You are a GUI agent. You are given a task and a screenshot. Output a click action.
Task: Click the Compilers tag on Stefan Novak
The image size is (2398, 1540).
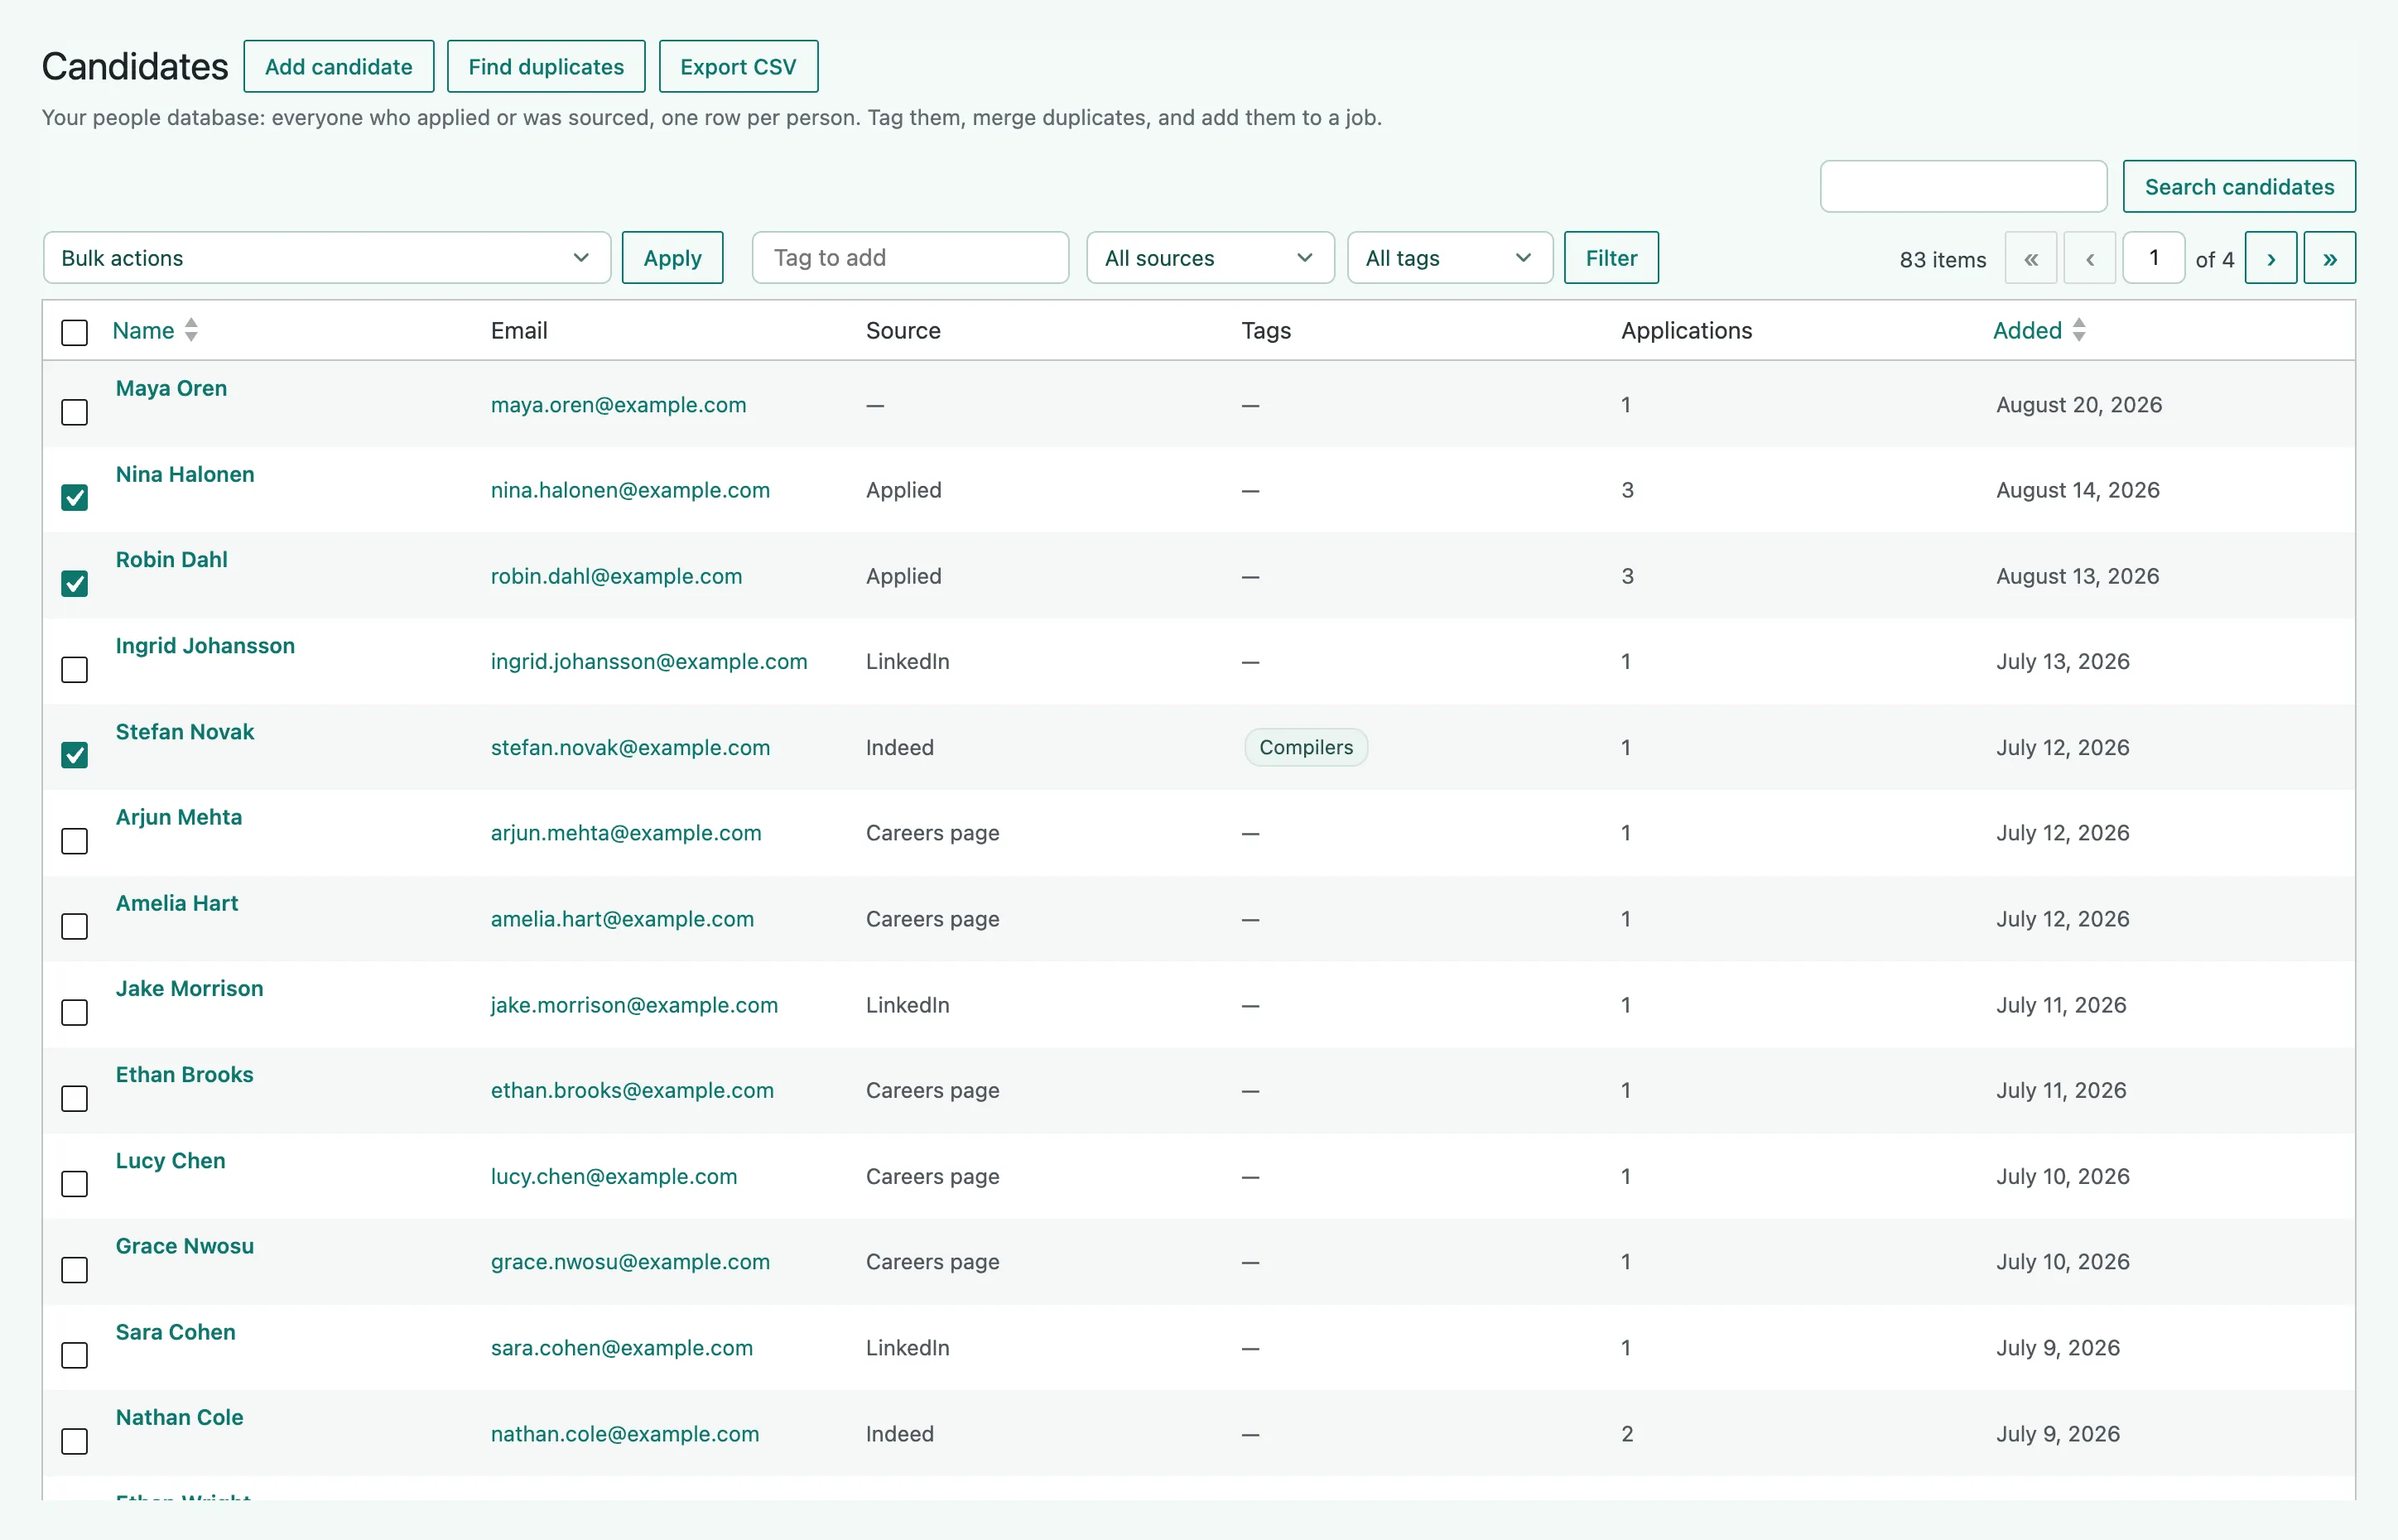1305,748
